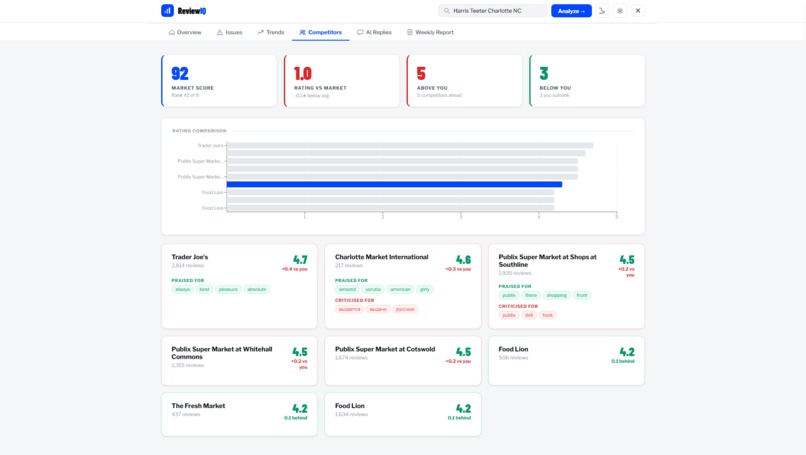Click the first Russian criticism tag under Charlotte Market
Screen dimensions: 806x455
(x=350, y=309)
